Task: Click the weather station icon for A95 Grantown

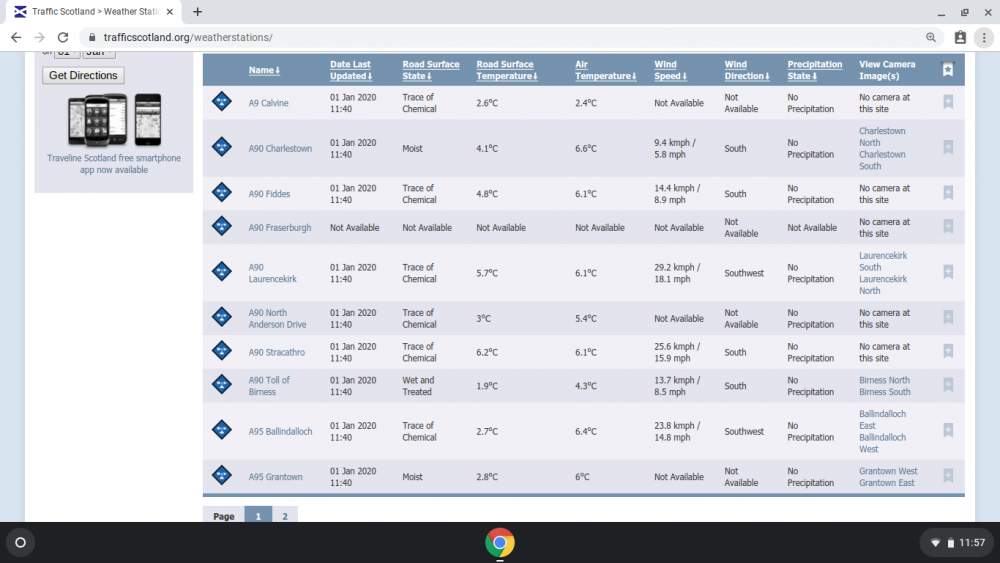Action: click(x=221, y=474)
